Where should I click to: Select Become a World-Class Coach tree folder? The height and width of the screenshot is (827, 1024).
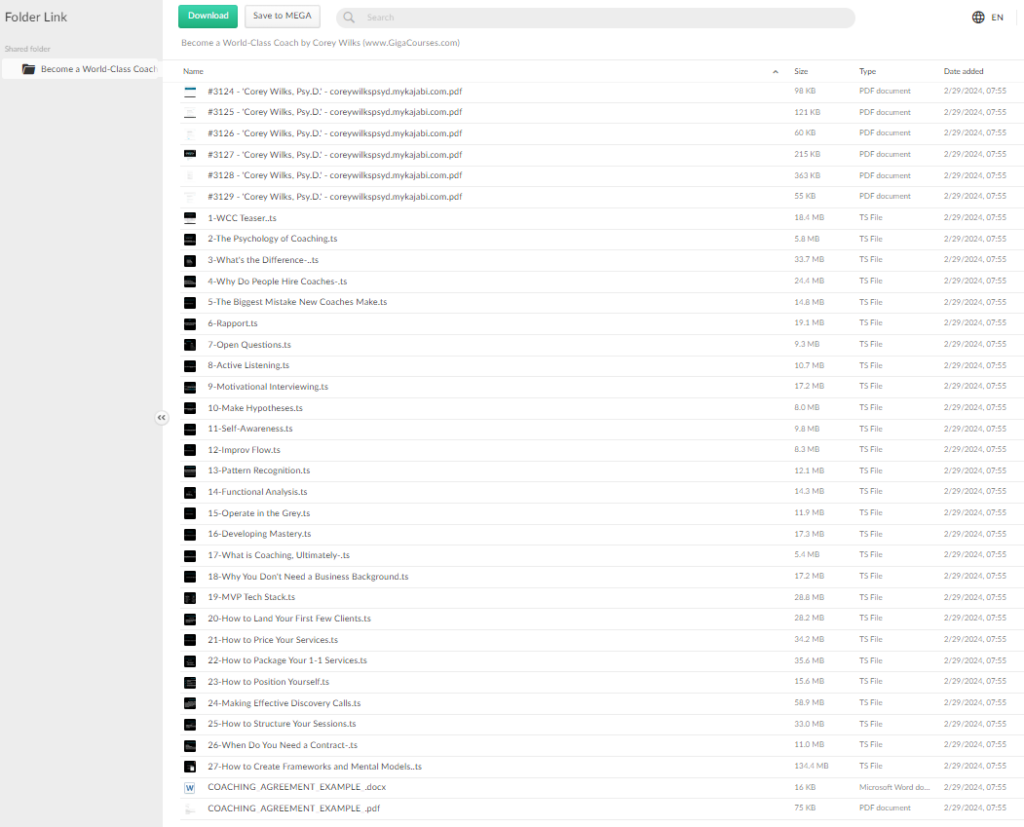pyautogui.click(x=98, y=69)
